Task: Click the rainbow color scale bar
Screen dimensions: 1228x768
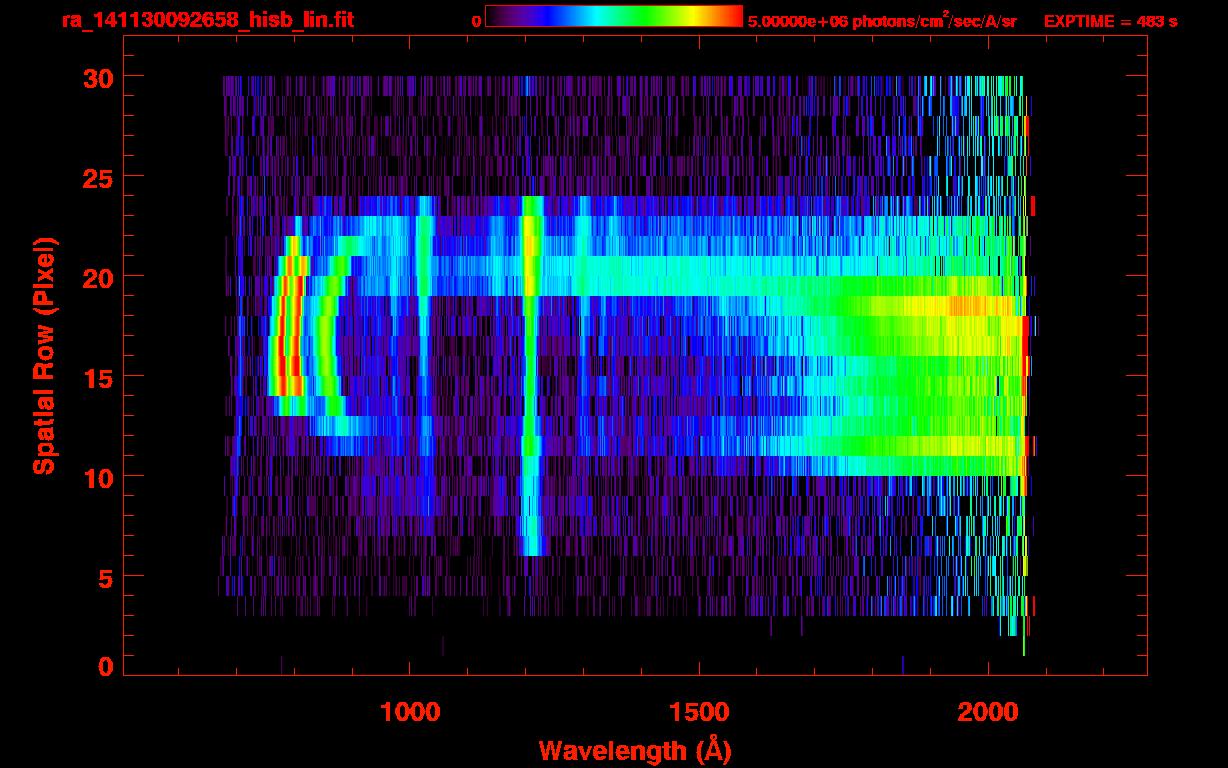Action: click(614, 17)
